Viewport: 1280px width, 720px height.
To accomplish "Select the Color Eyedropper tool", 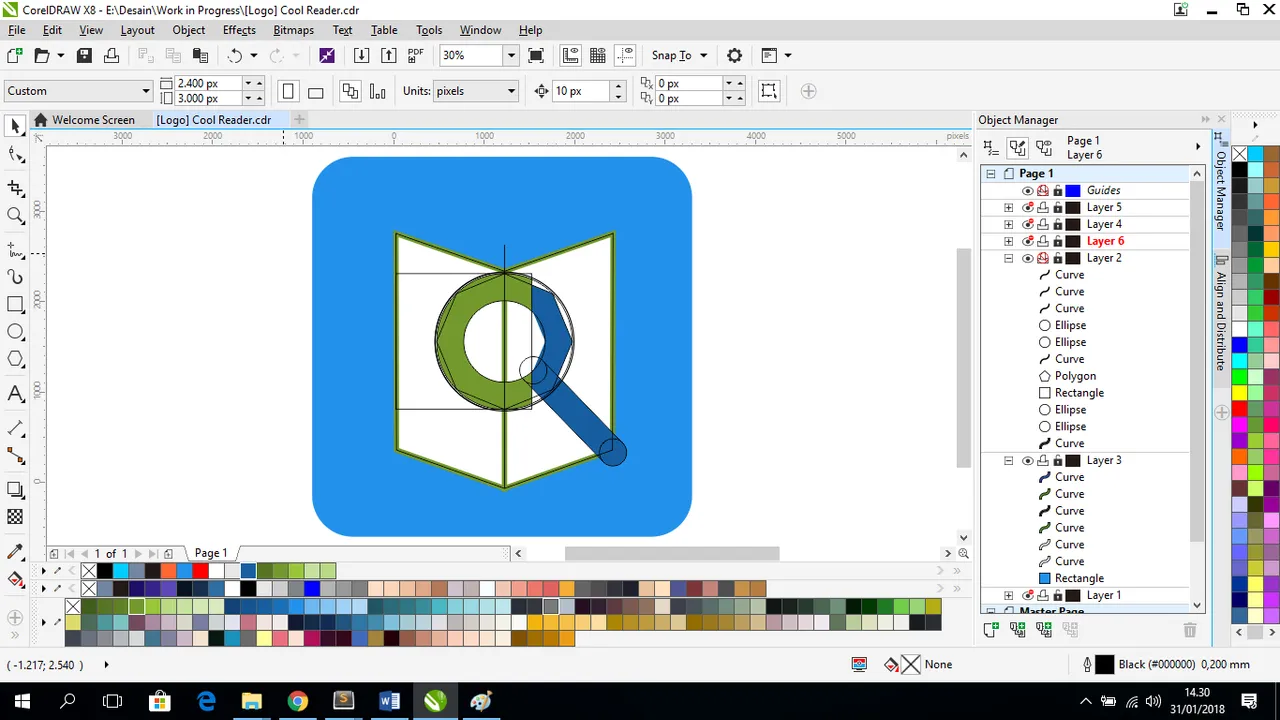I will [15, 551].
